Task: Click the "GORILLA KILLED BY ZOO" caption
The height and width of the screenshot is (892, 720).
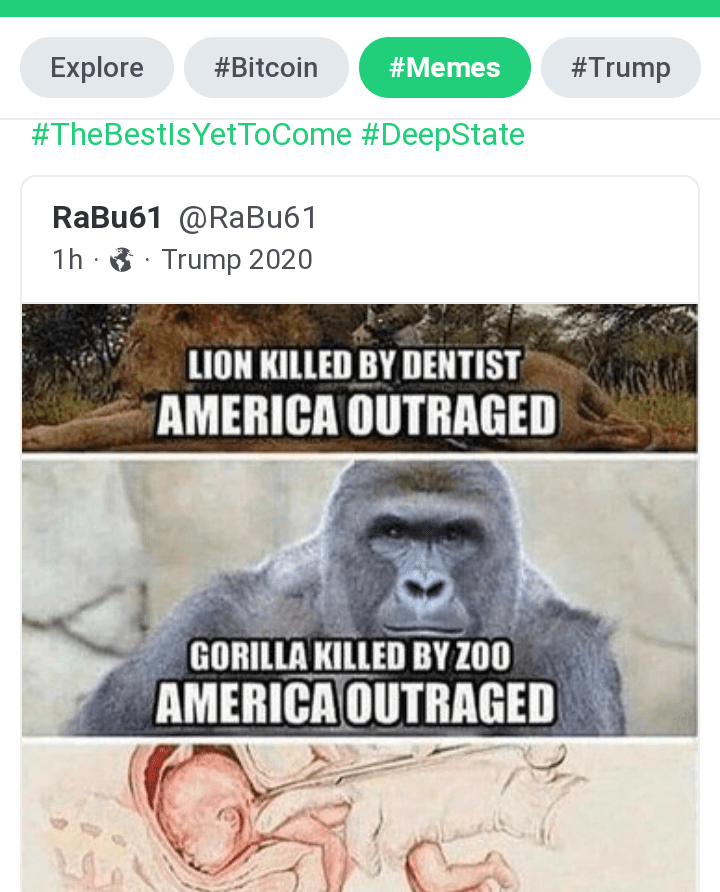Action: click(x=351, y=657)
